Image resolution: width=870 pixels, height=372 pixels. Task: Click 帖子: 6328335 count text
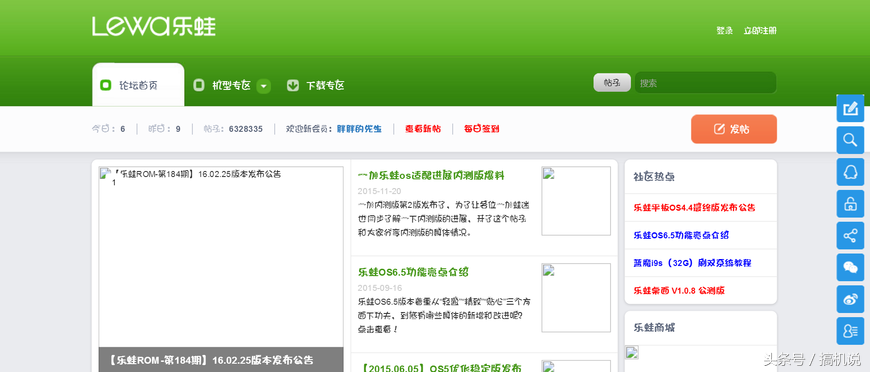pos(233,129)
